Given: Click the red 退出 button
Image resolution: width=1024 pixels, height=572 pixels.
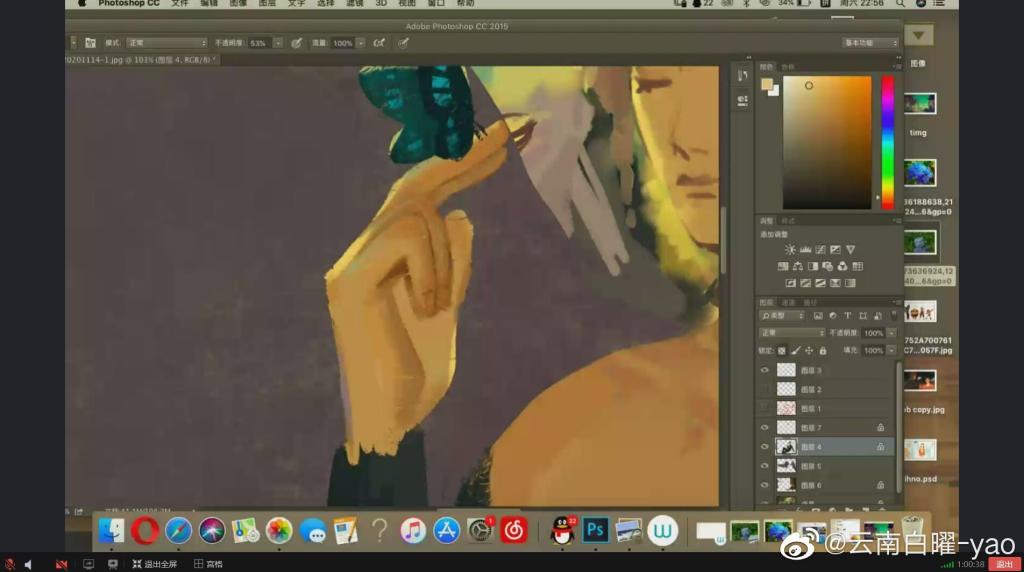Looking at the screenshot, I should coord(1004,564).
